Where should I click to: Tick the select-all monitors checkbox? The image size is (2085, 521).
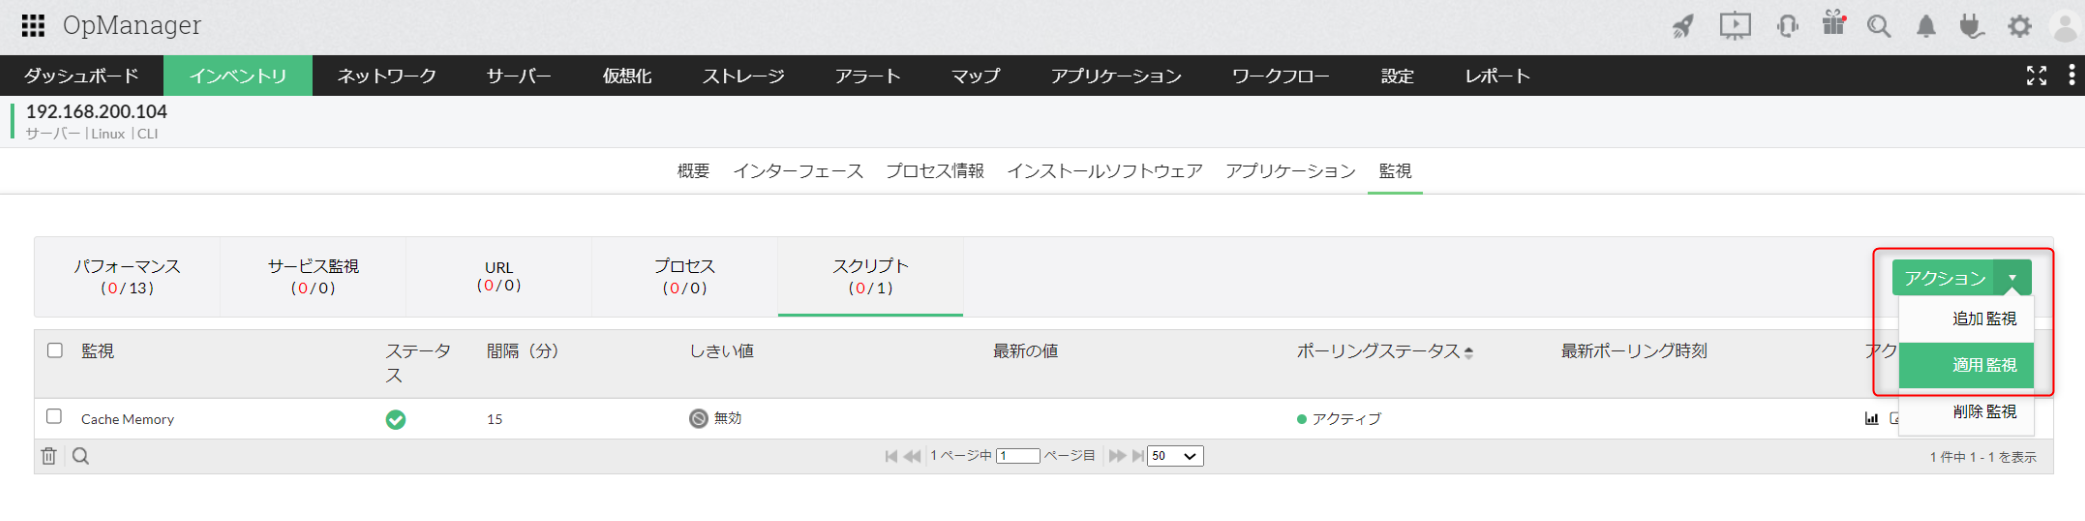[55, 350]
